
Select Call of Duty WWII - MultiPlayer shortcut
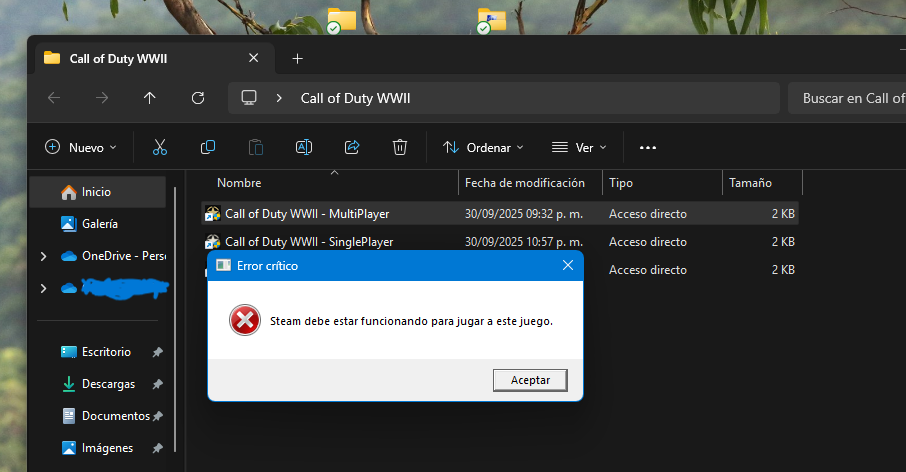click(306, 213)
